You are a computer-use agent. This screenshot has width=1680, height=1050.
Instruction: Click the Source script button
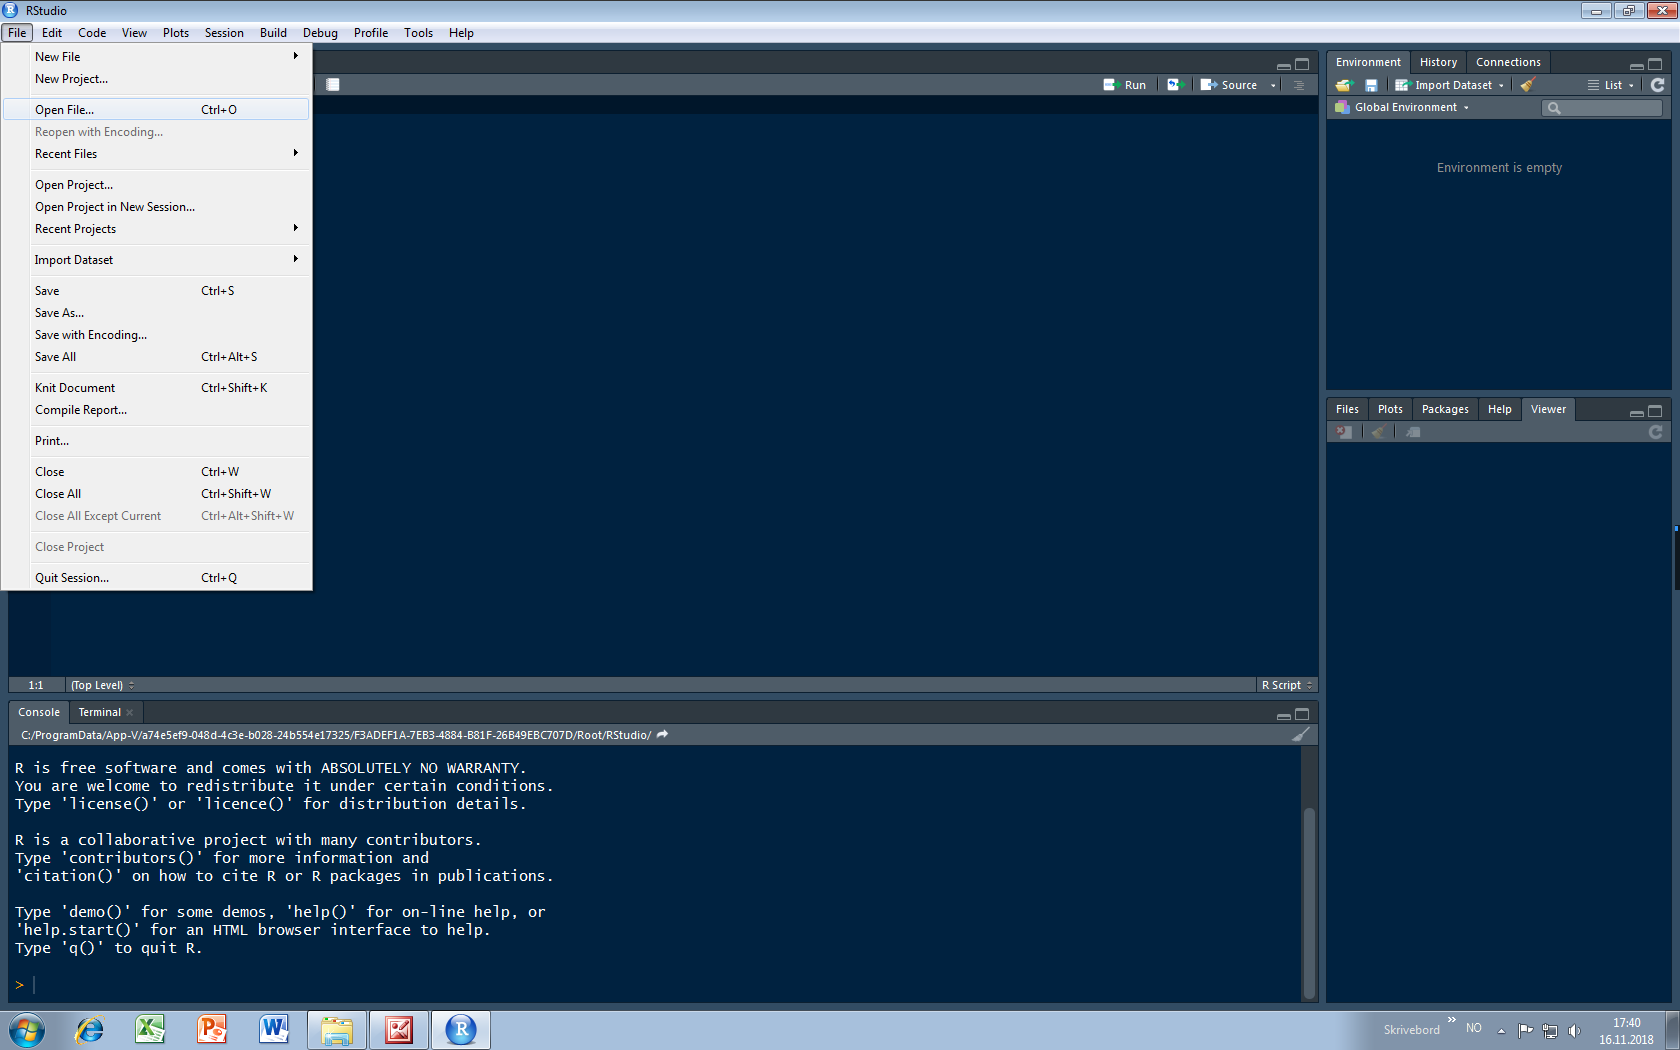[x=1229, y=85]
